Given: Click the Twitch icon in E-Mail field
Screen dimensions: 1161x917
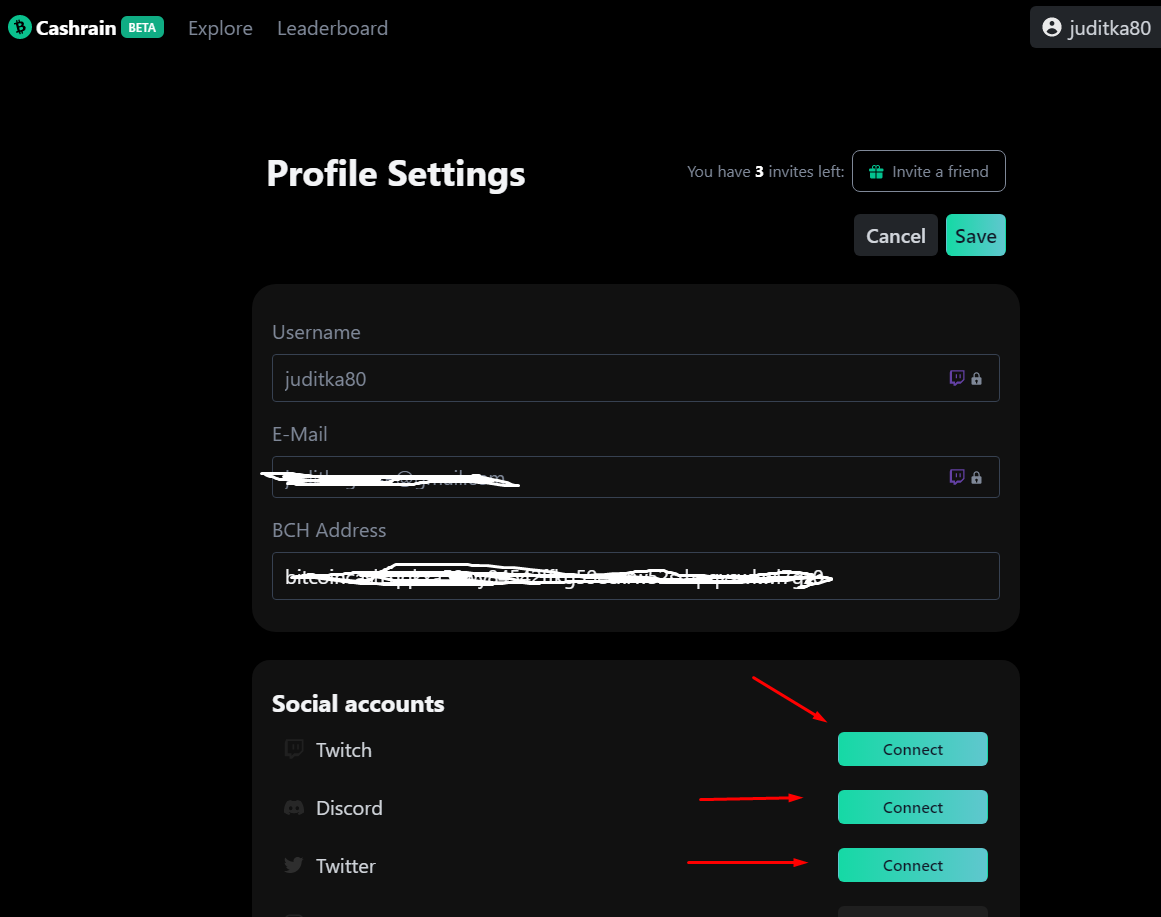Looking at the screenshot, I should (957, 477).
